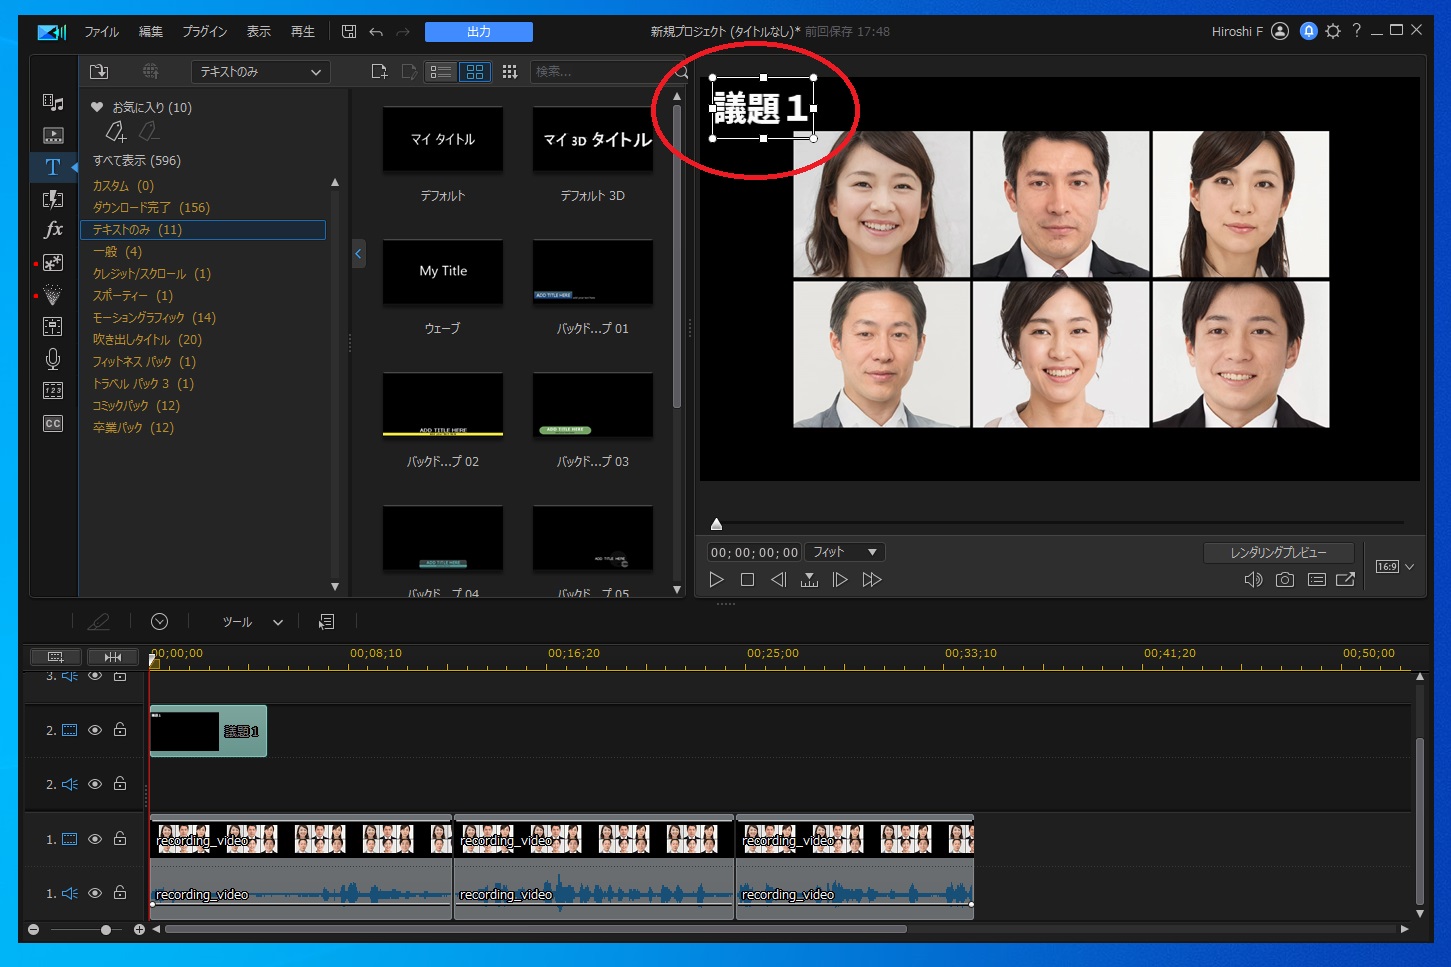Toggle visibility of video track 2
Screen dimensions: 1451x967
pyautogui.click(x=95, y=731)
